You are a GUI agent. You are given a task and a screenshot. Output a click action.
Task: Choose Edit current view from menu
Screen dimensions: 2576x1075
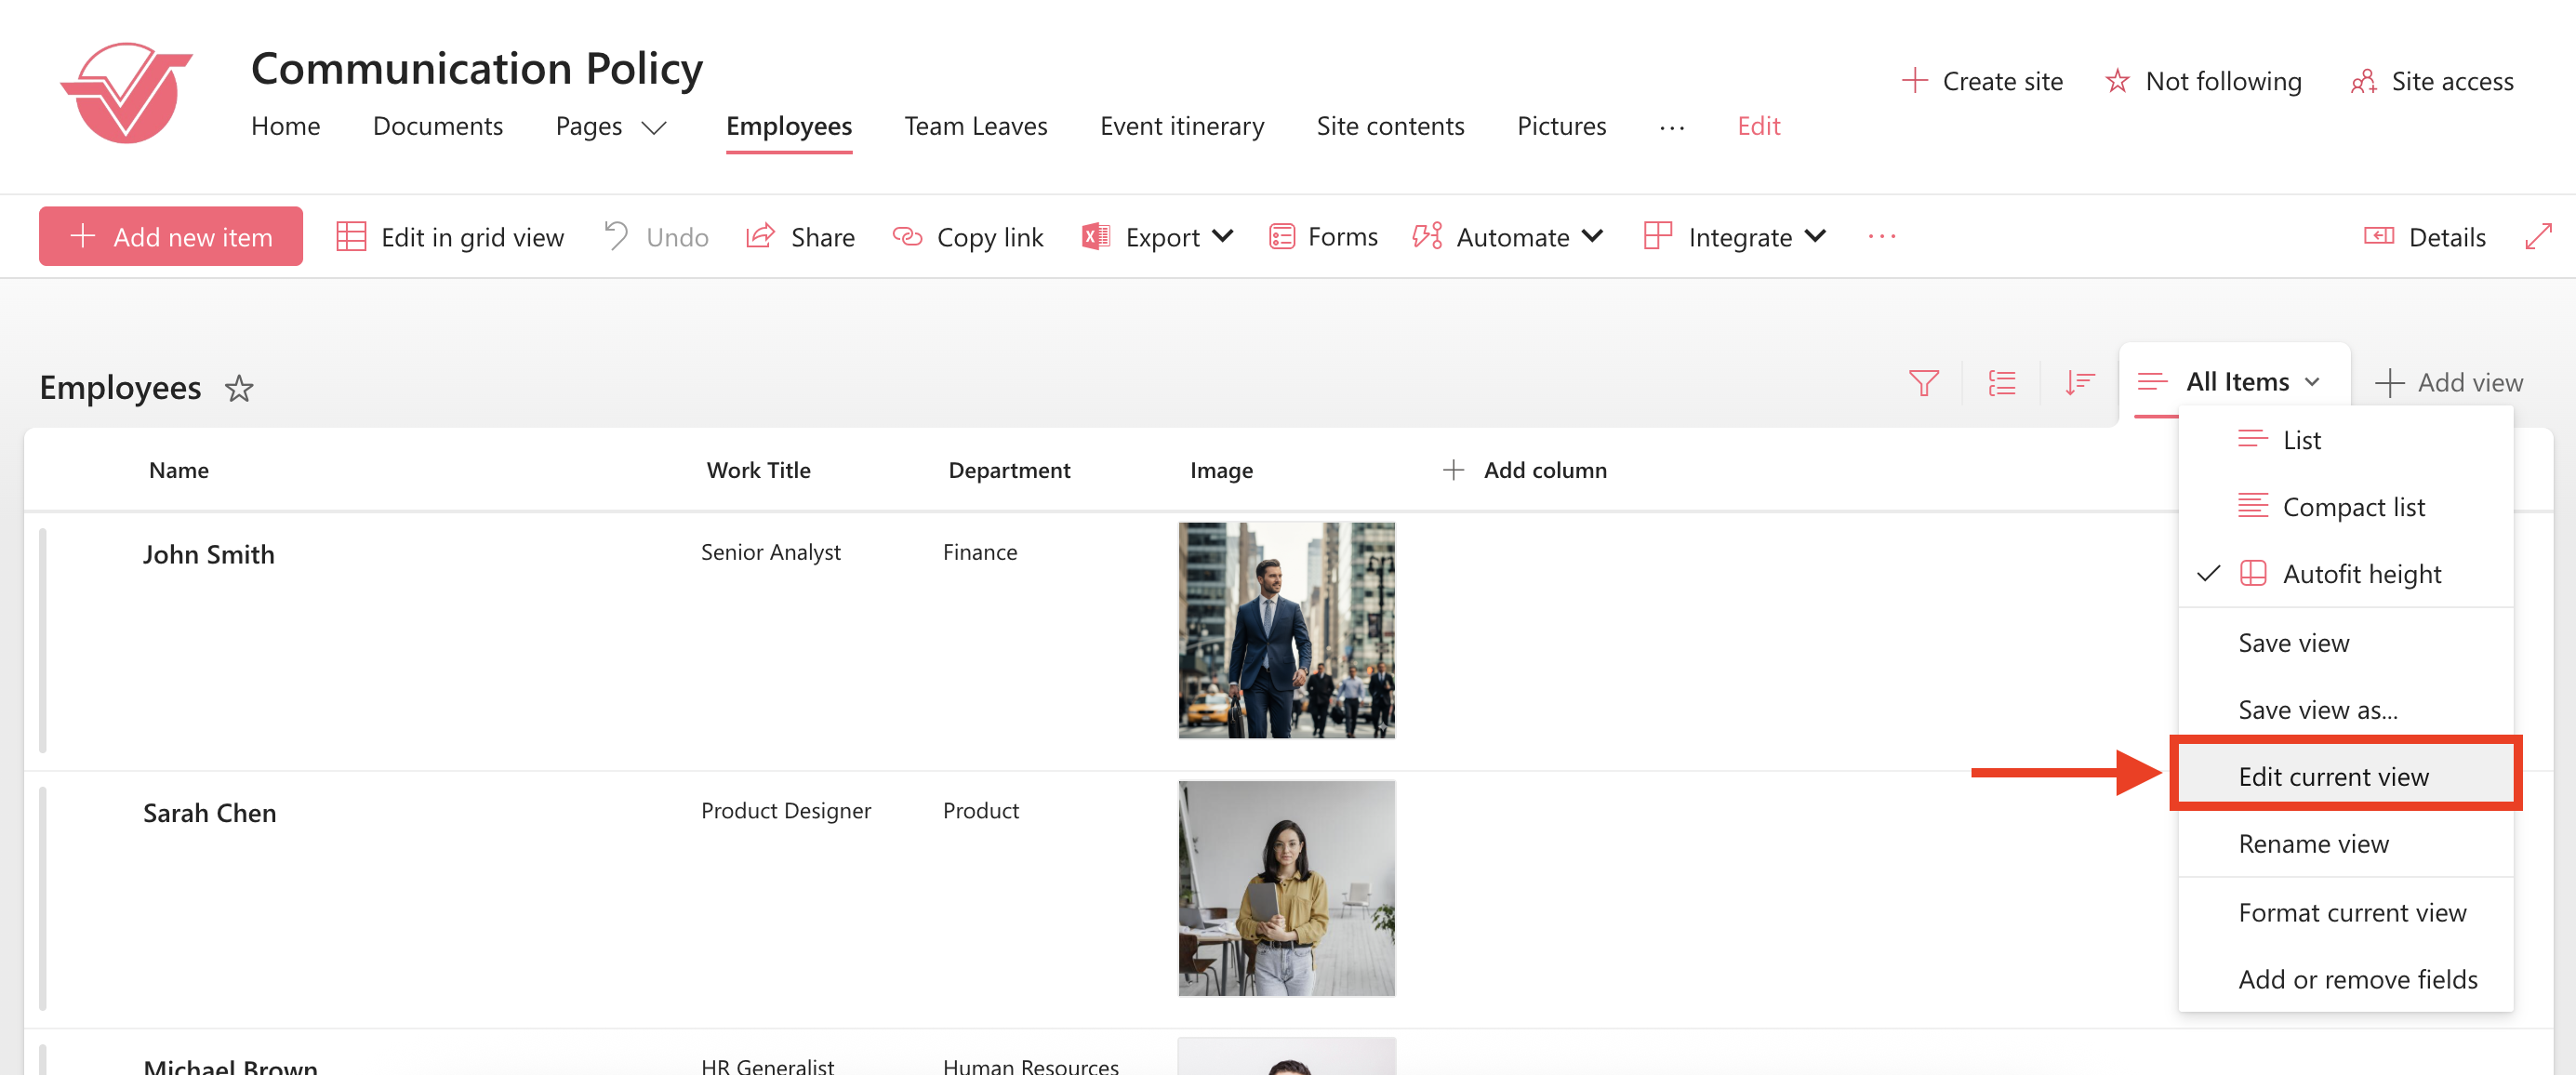[x=2332, y=776]
